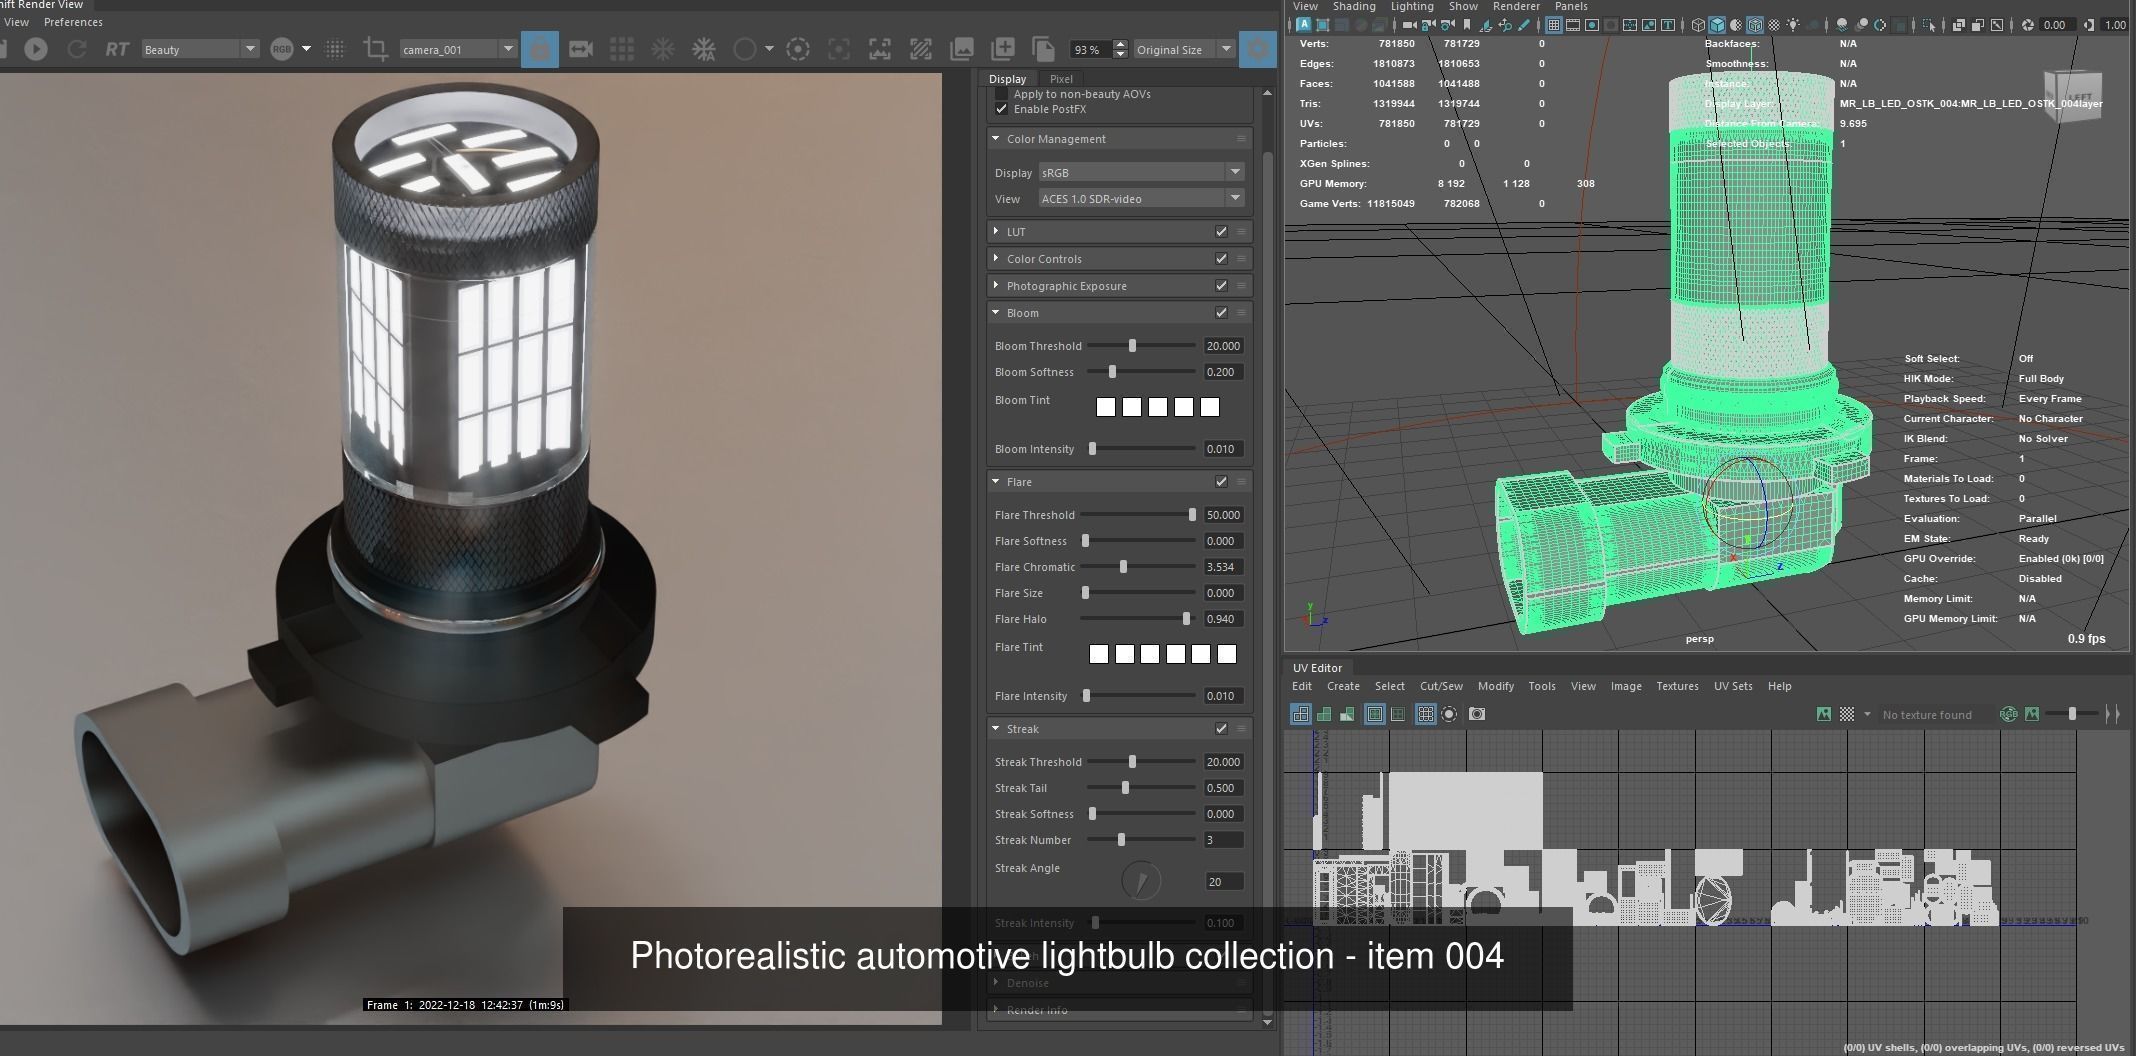Toggle the Color Controls checkbox
The height and width of the screenshot is (1056, 2136).
(x=1221, y=258)
